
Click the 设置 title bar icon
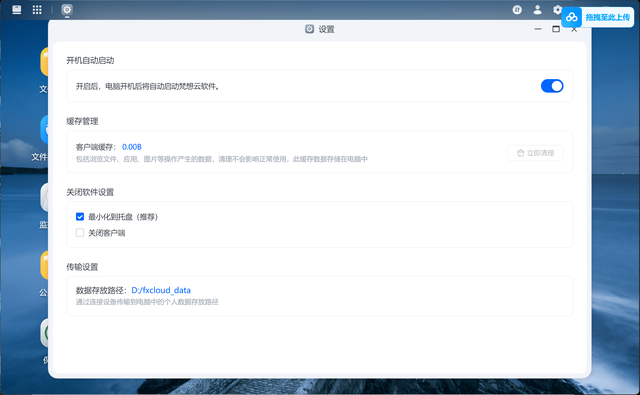click(309, 29)
